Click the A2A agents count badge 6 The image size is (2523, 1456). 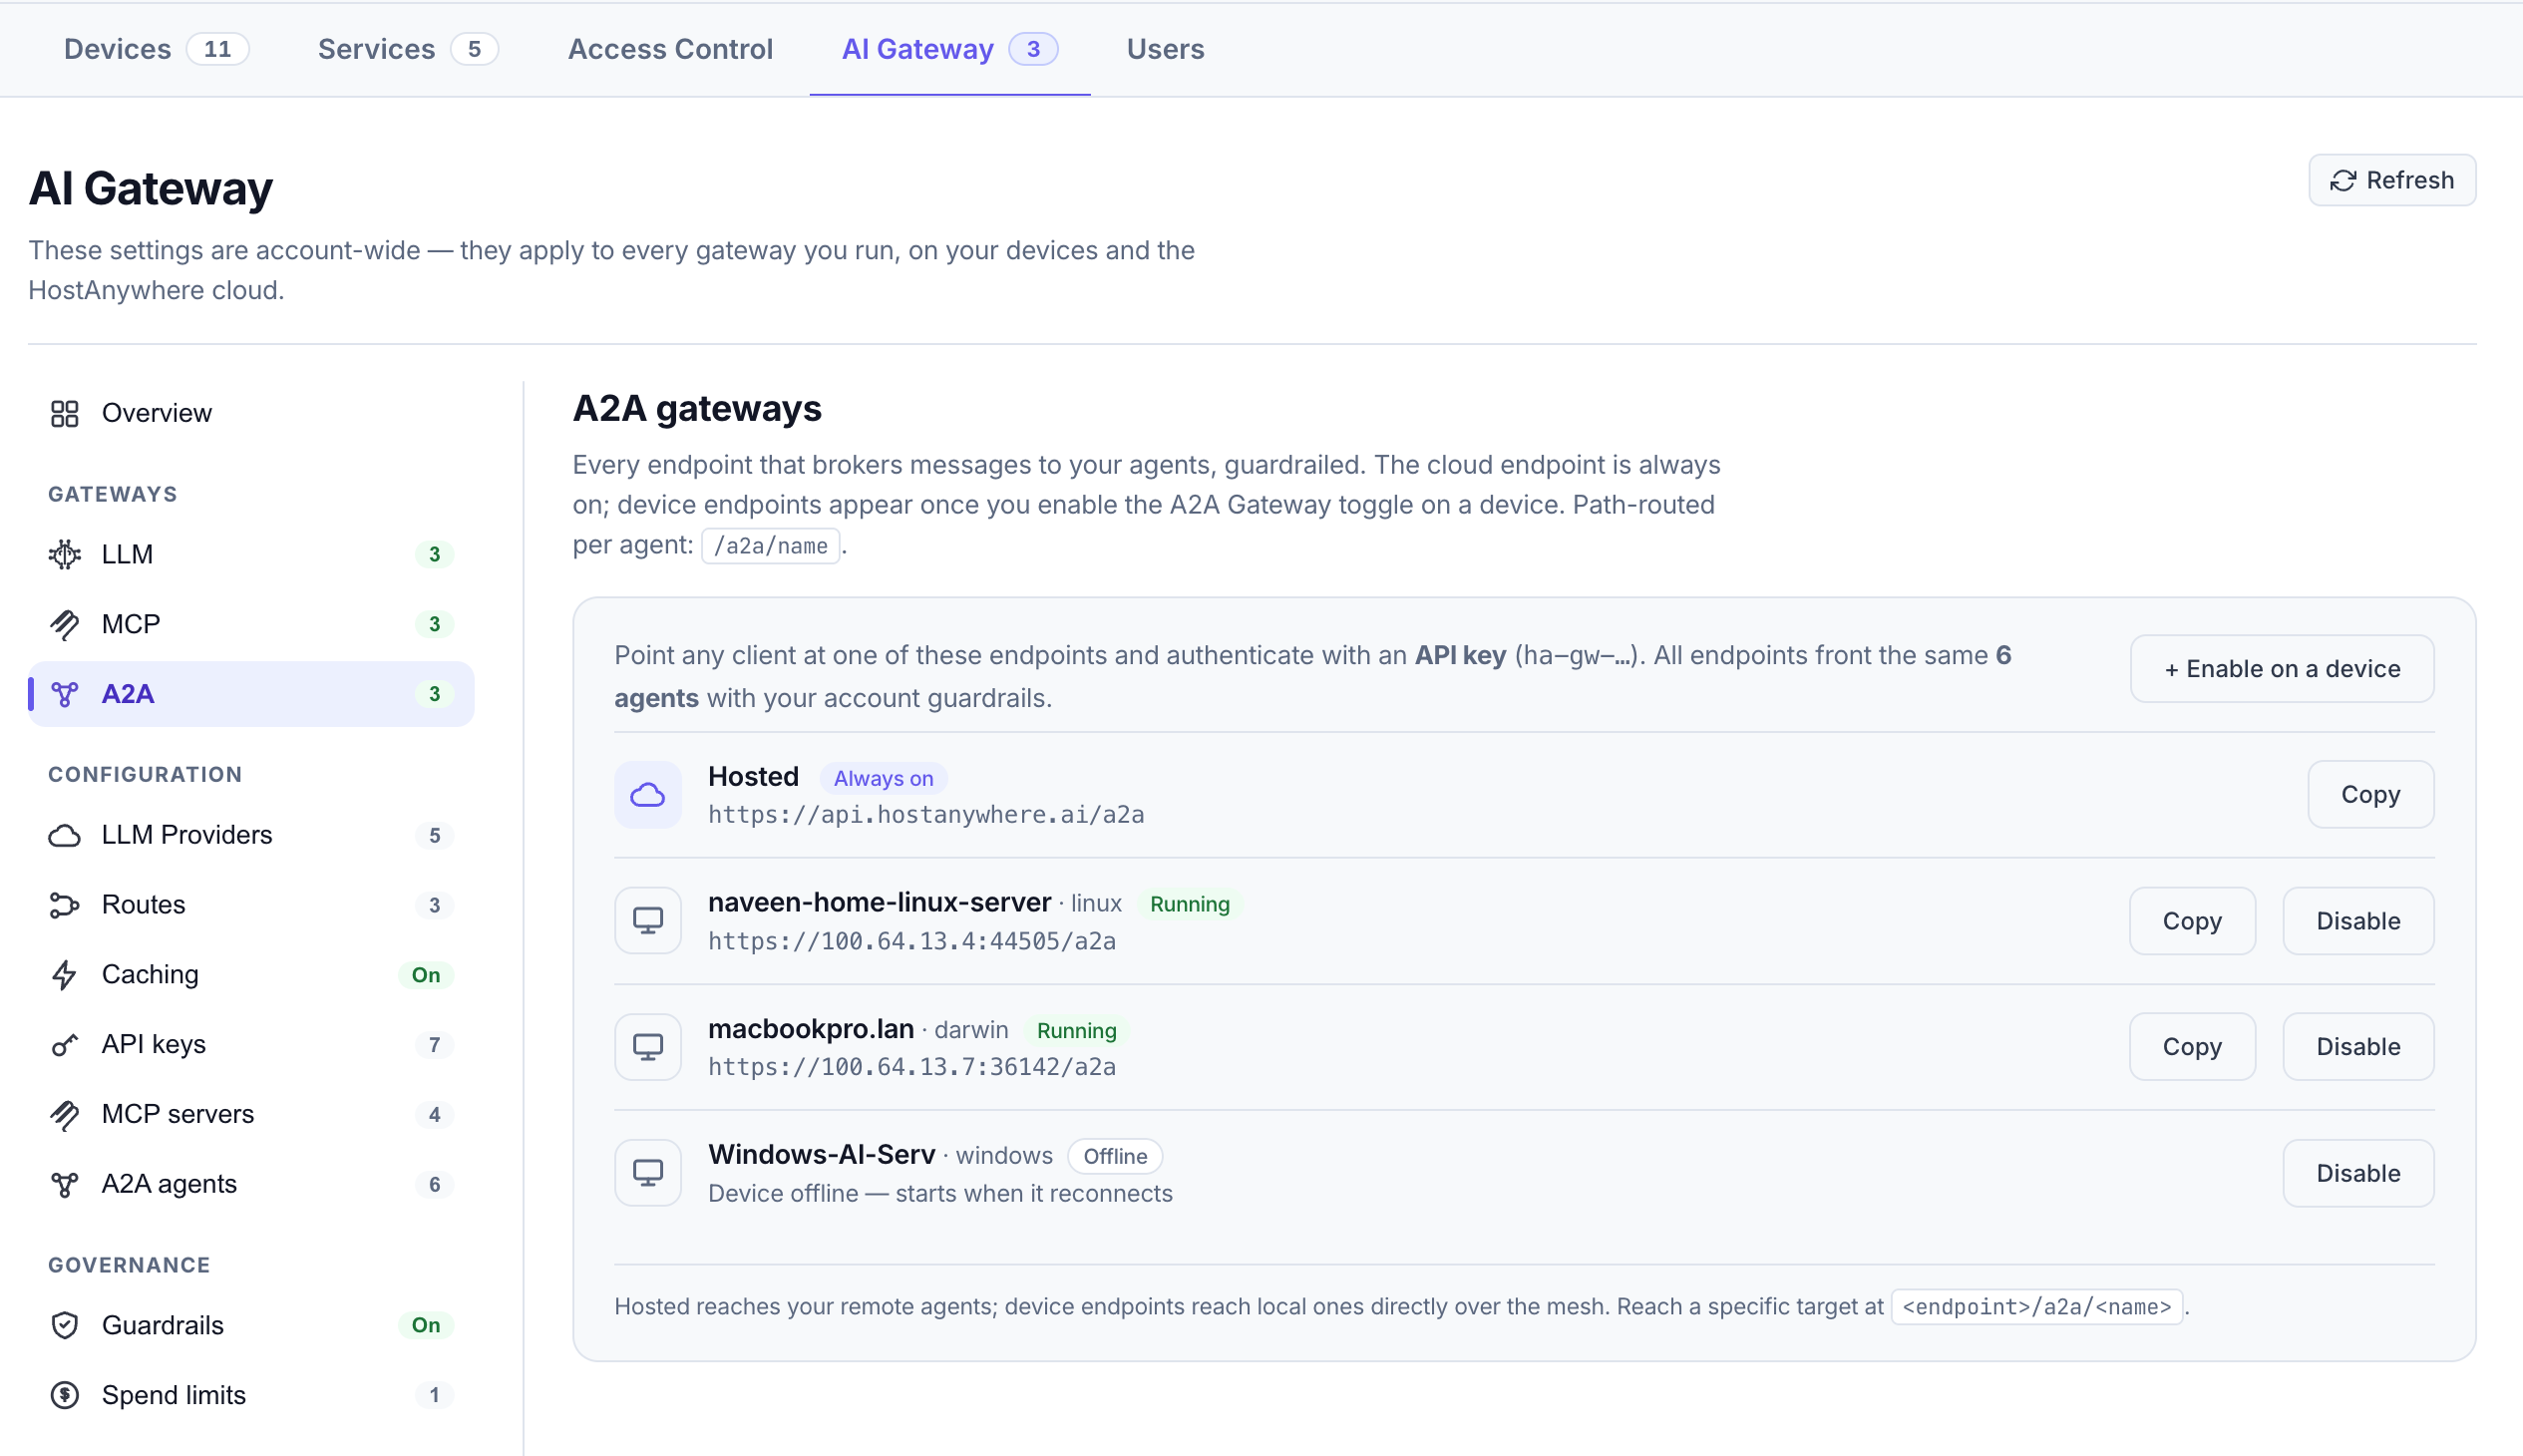coord(434,1185)
